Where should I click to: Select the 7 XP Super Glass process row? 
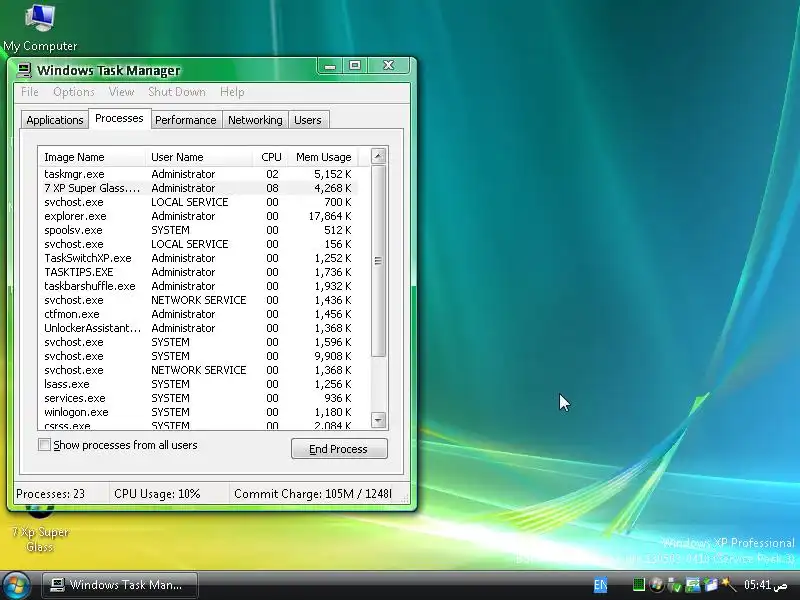(x=198, y=188)
